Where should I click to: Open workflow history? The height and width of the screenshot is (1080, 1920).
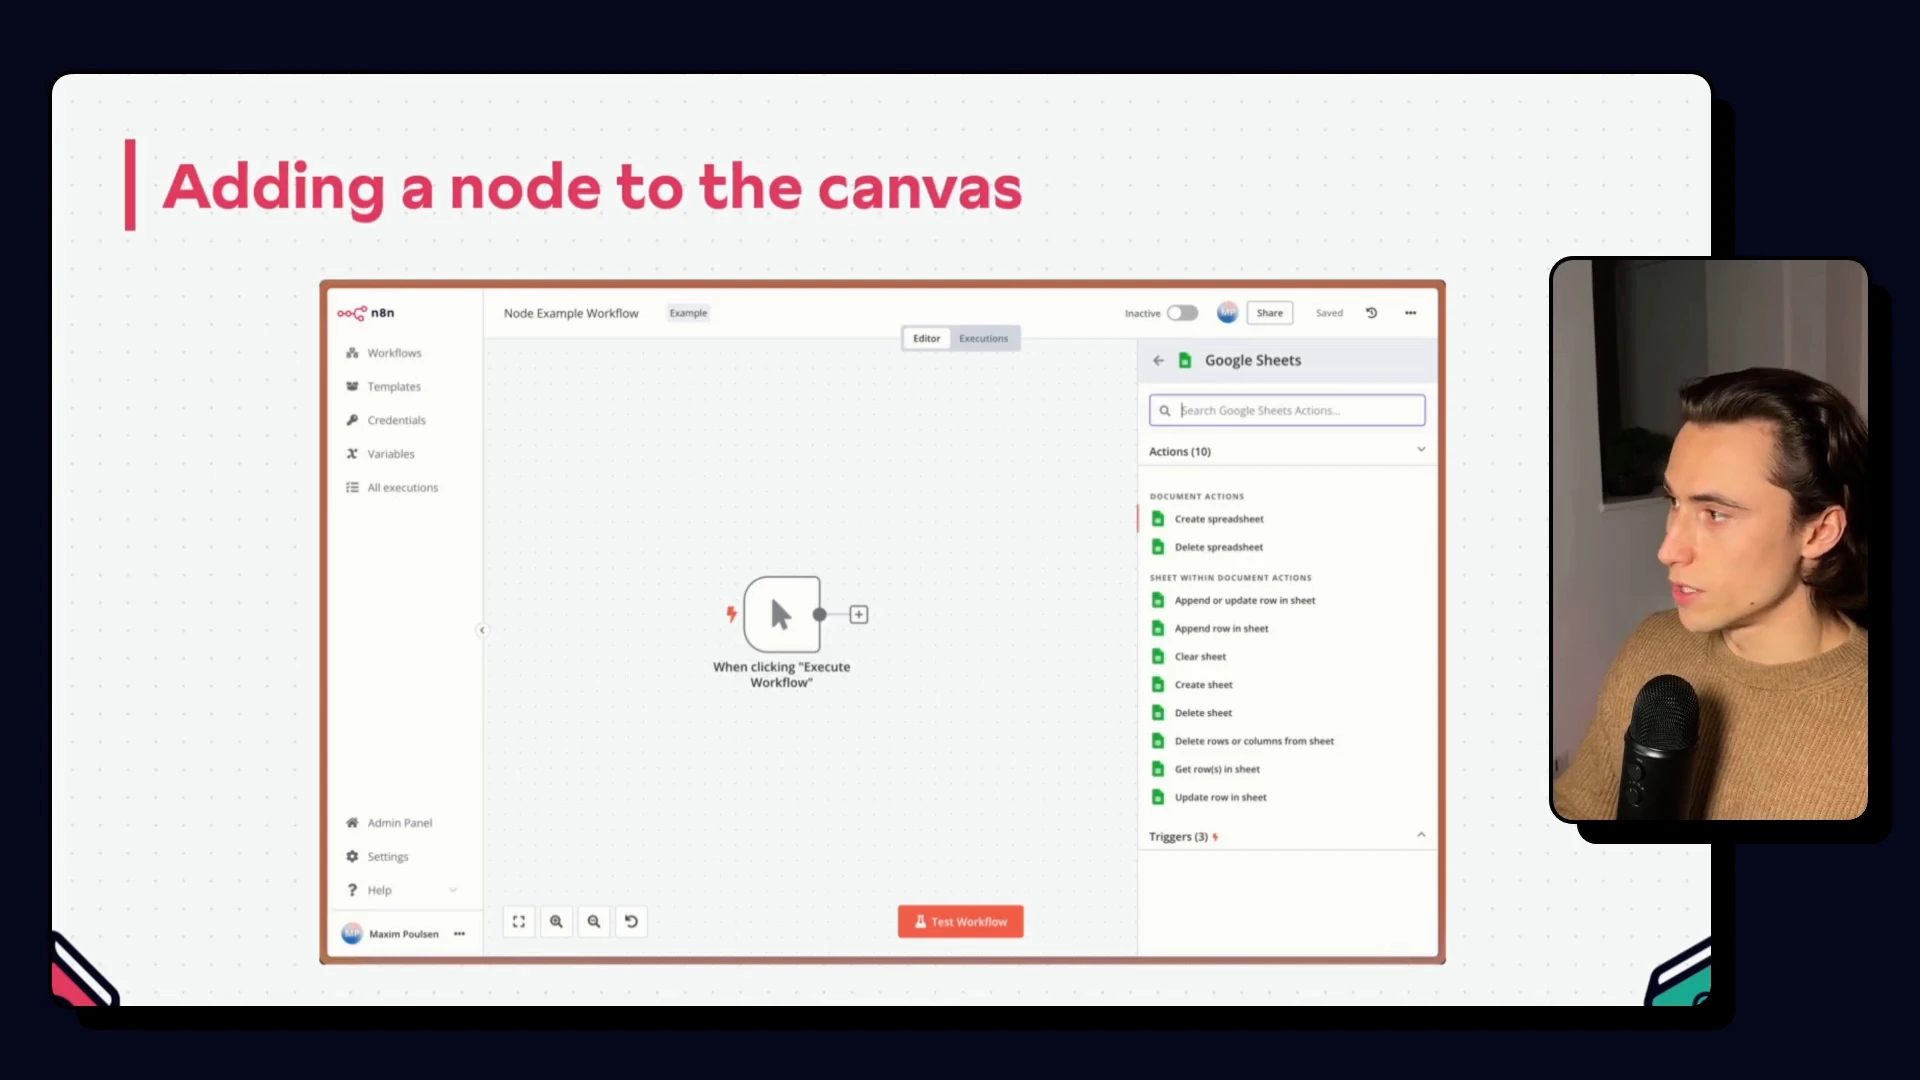(1372, 313)
